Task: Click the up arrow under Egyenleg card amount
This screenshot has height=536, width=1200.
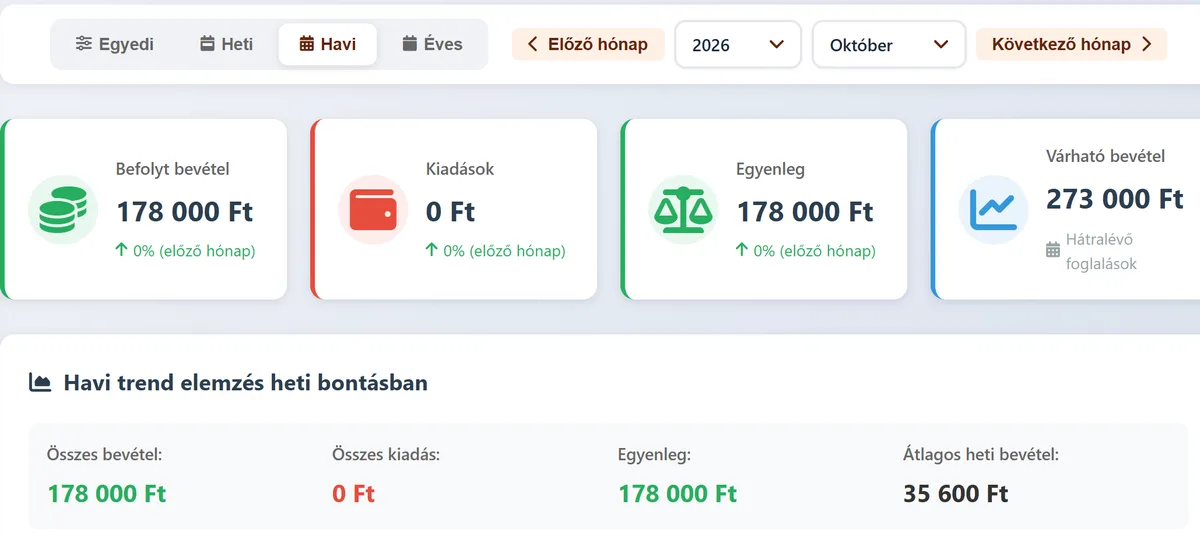Action: coord(742,250)
